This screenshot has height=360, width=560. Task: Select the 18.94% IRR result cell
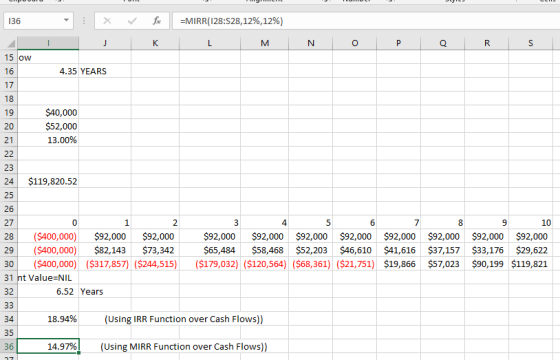coord(48,319)
